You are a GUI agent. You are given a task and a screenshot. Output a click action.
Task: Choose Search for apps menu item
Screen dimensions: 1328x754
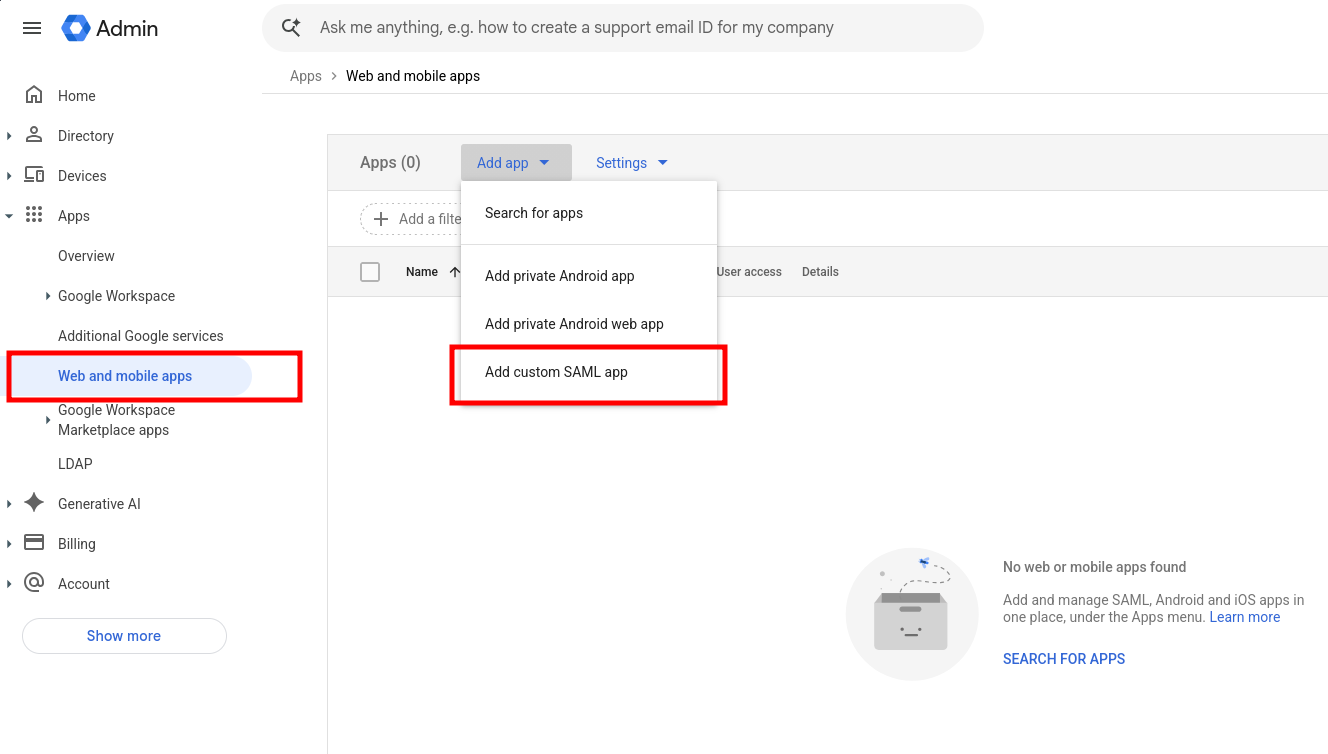[x=589, y=213]
